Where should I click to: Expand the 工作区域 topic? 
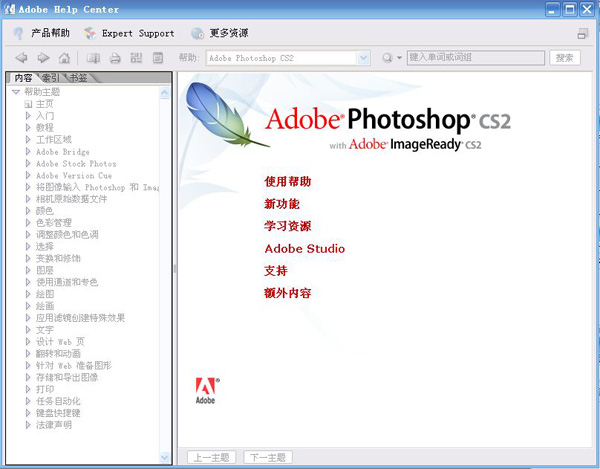[x=28, y=139]
